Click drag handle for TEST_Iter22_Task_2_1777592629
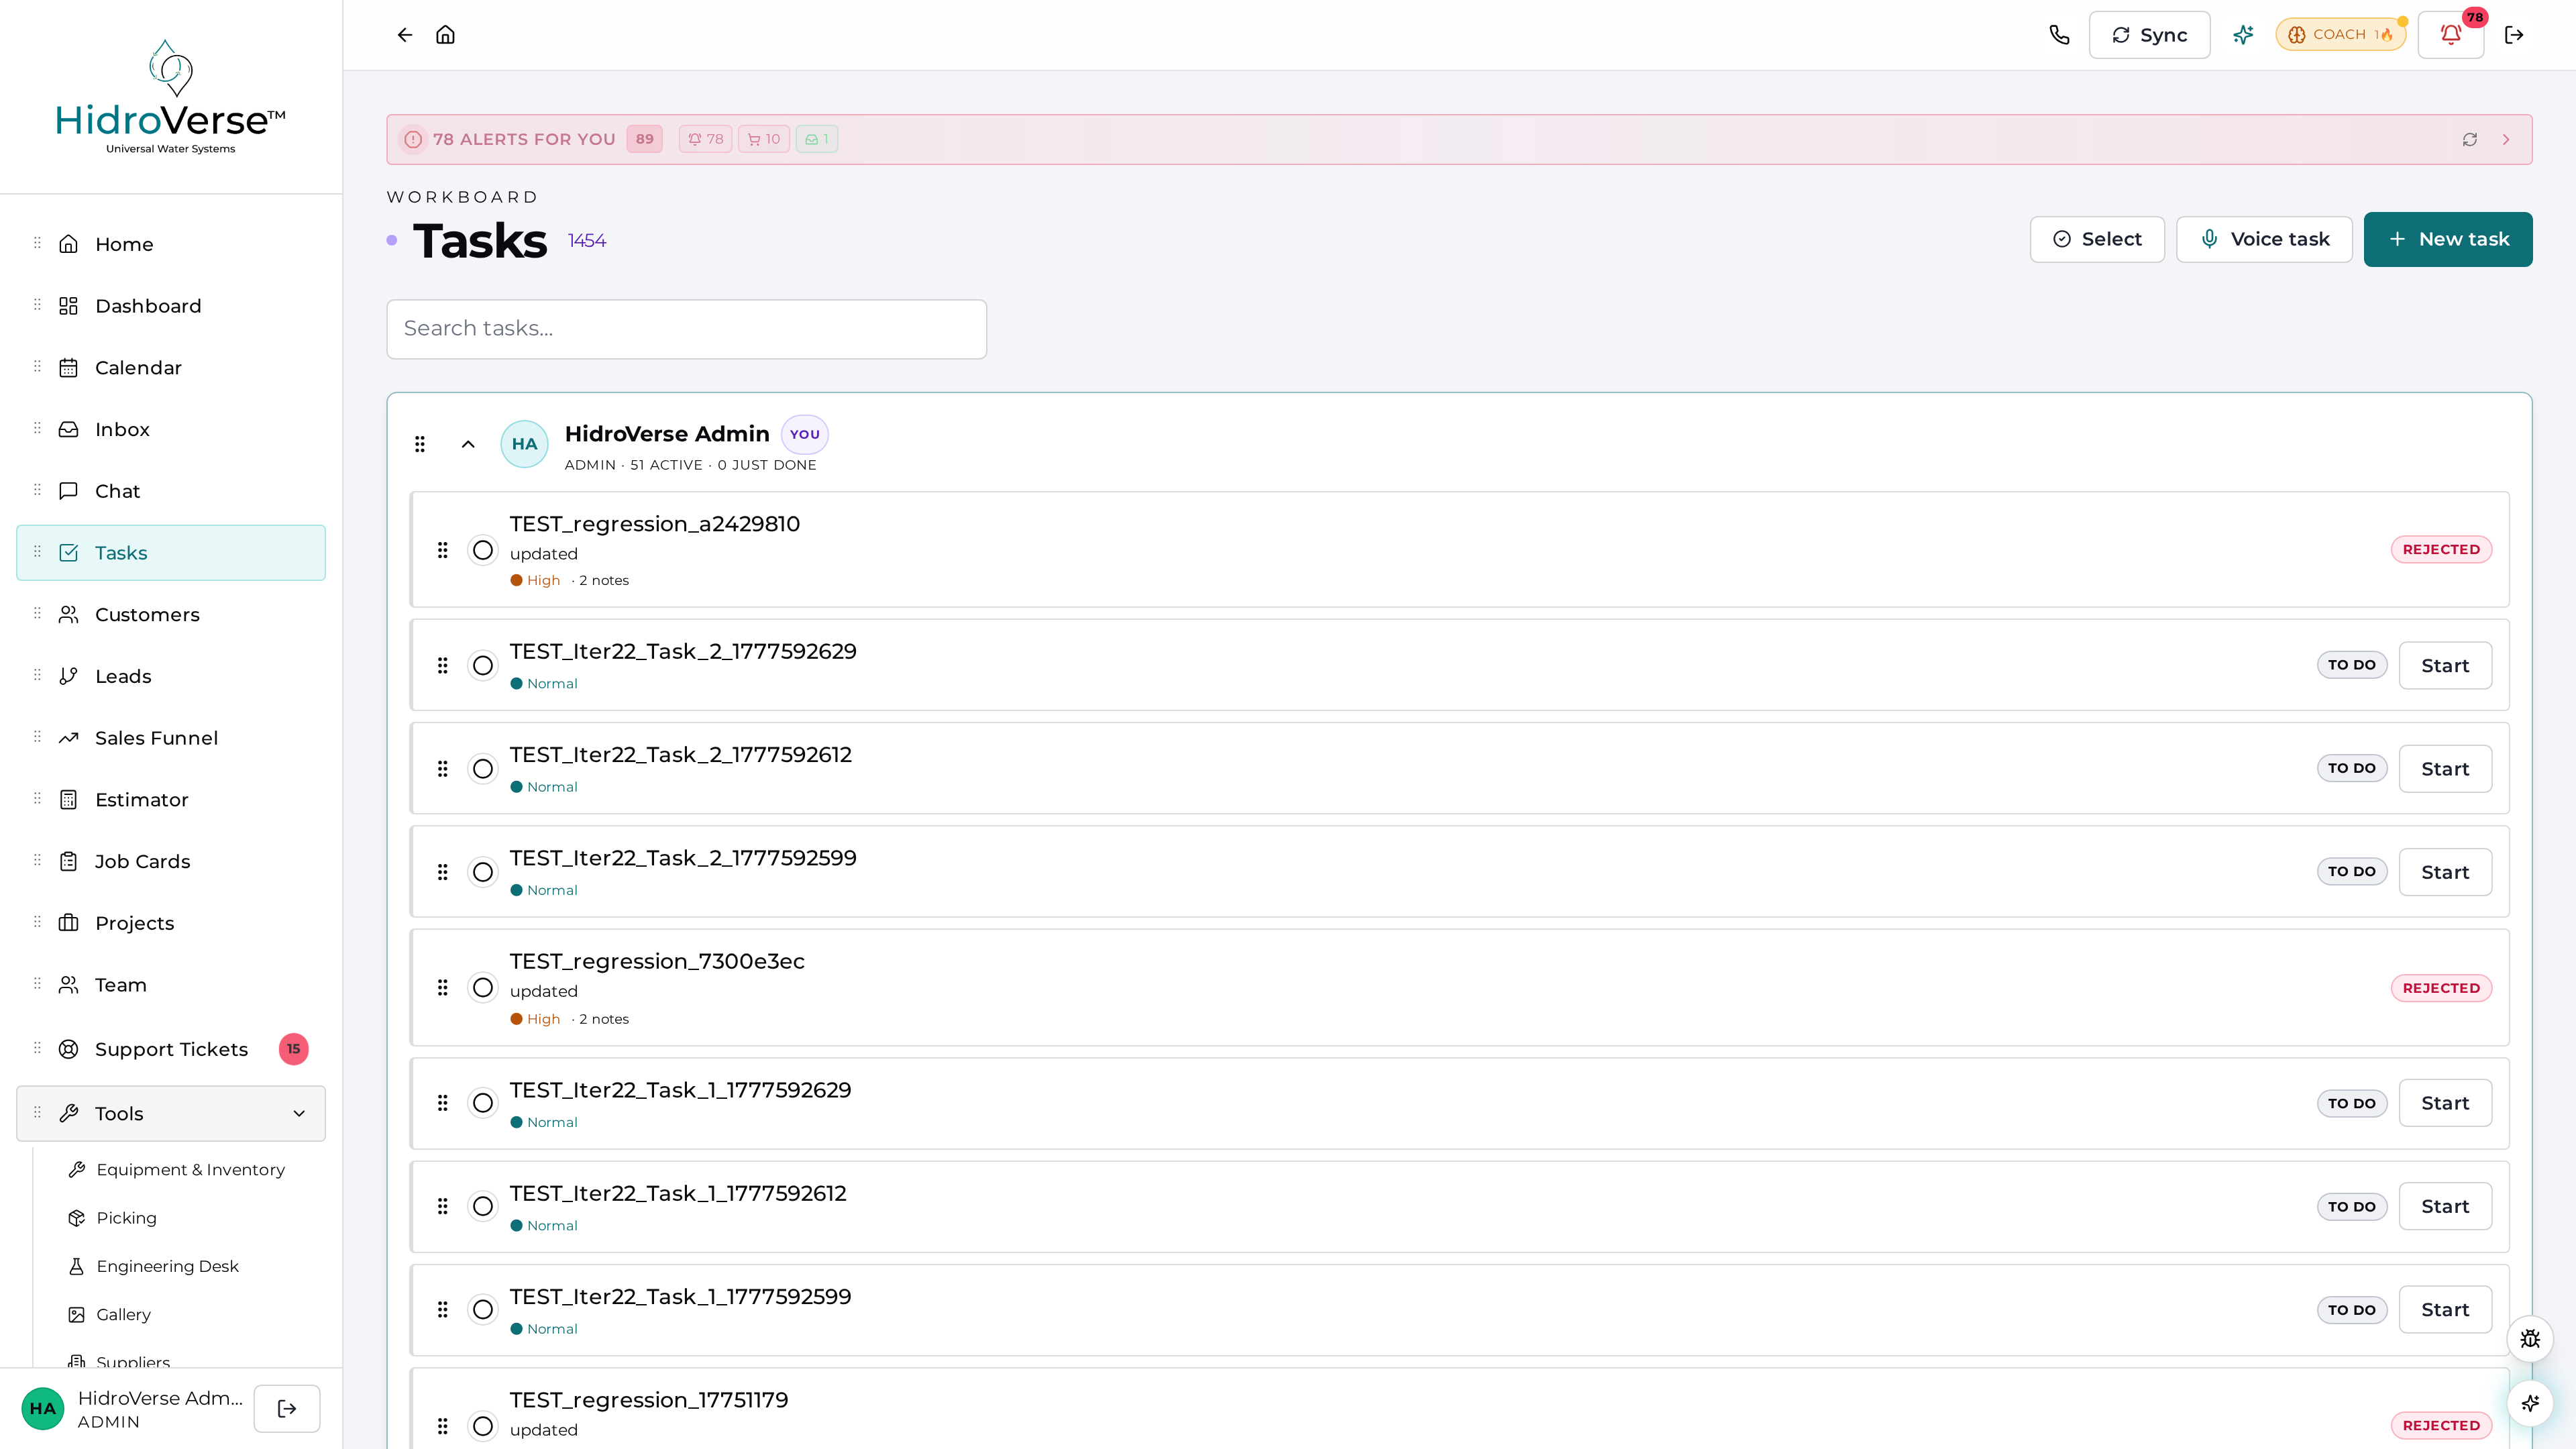 pos(443,665)
